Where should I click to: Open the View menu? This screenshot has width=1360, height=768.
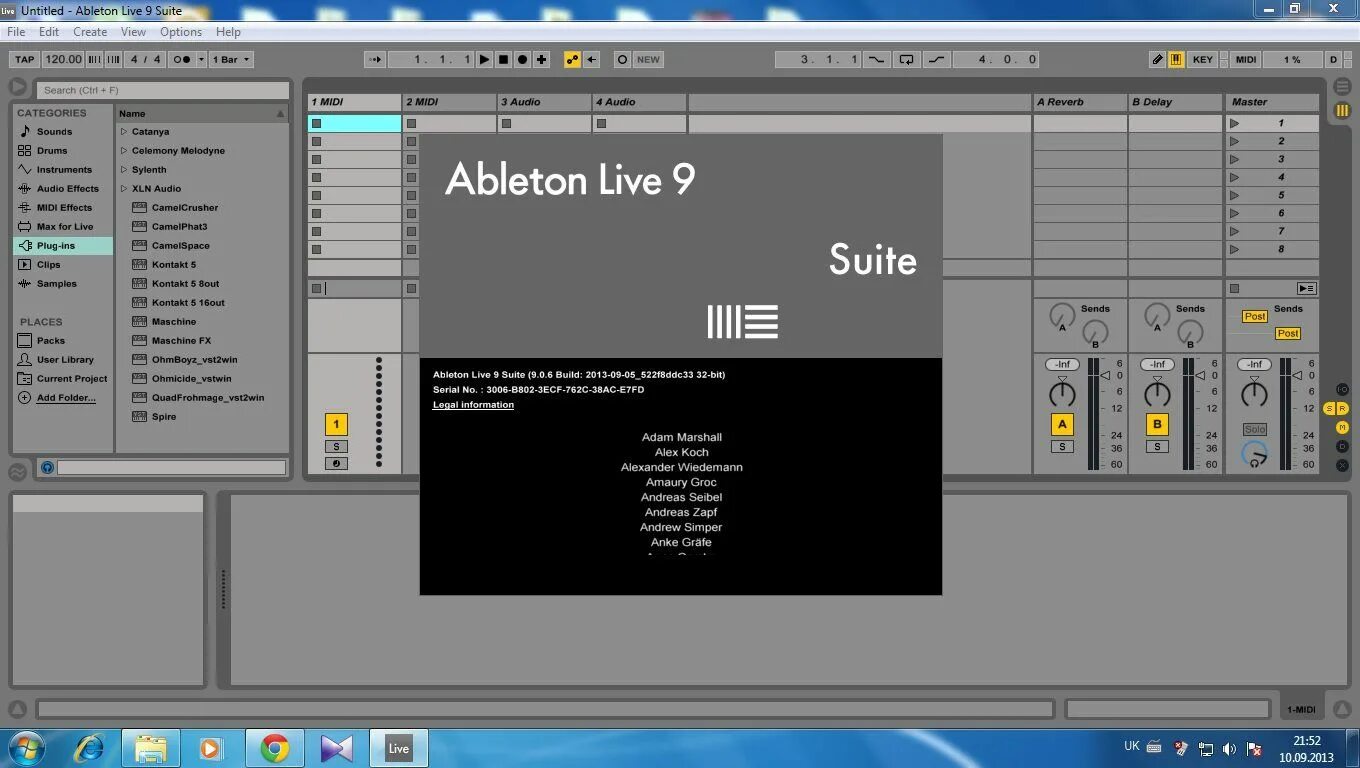(133, 32)
